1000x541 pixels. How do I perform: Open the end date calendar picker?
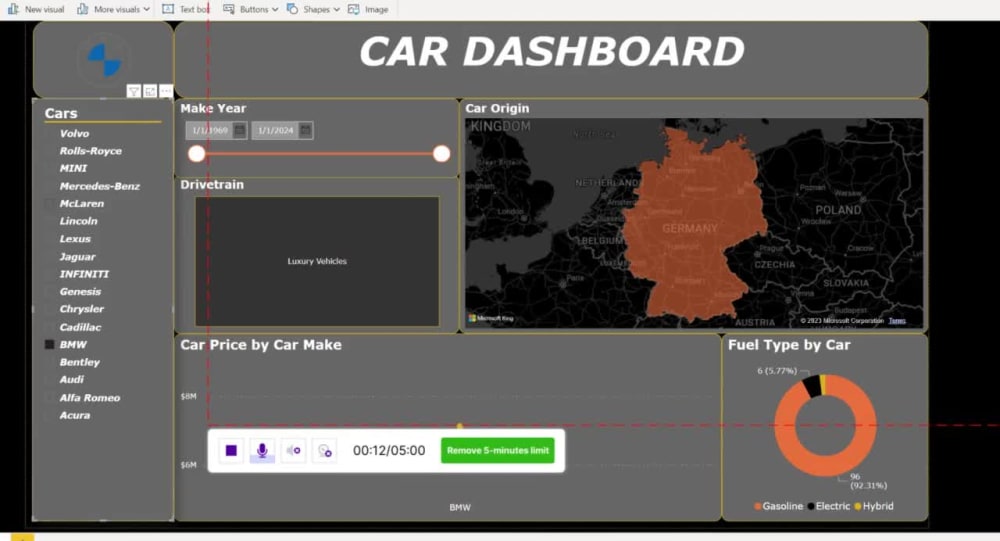pyautogui.click(x=305, y=130)
